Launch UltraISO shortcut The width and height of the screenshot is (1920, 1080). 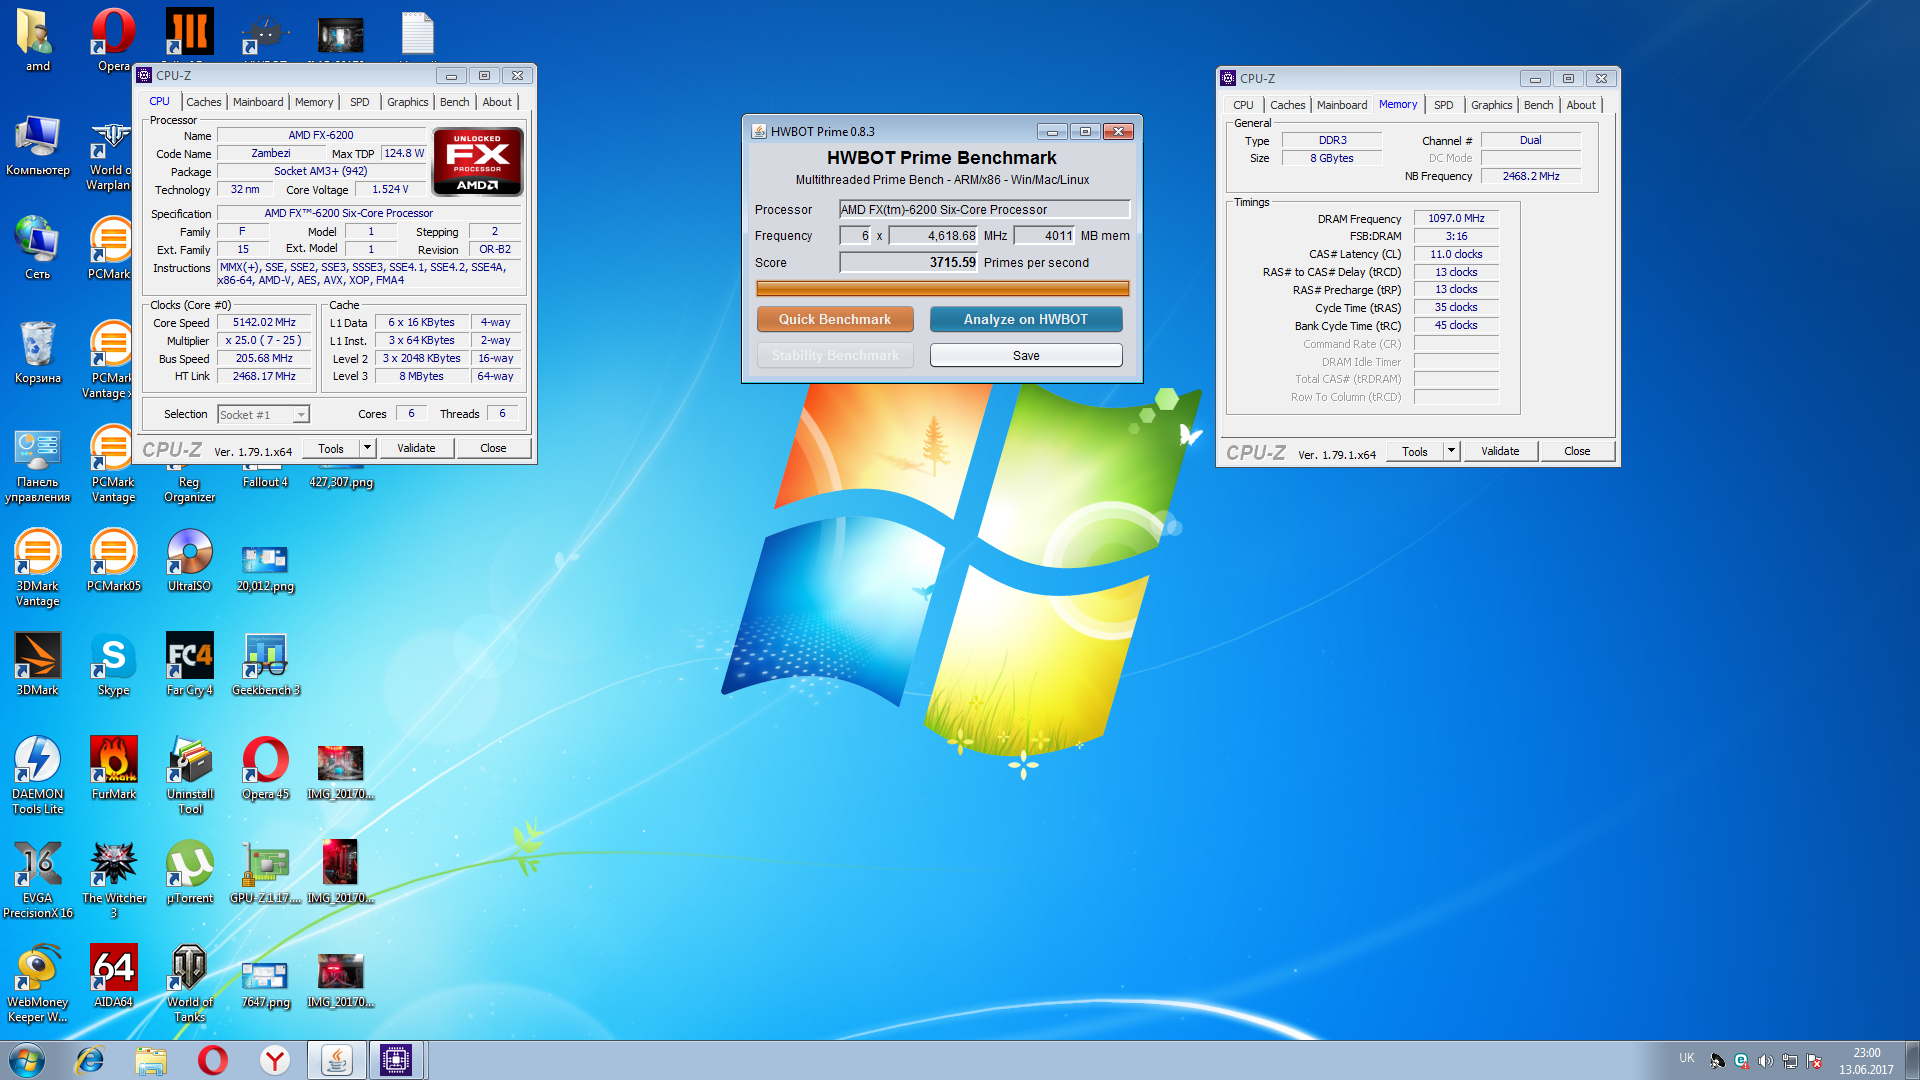click(x=189, y=560)
